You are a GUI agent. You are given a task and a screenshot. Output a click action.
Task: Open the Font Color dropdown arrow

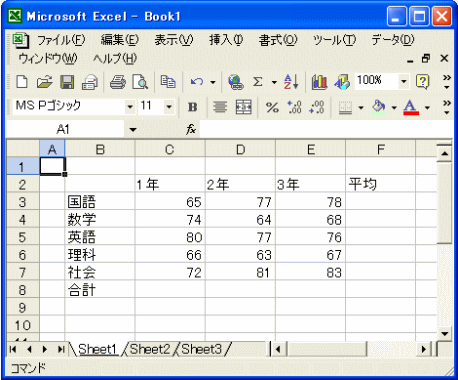[x=427, y=108]
